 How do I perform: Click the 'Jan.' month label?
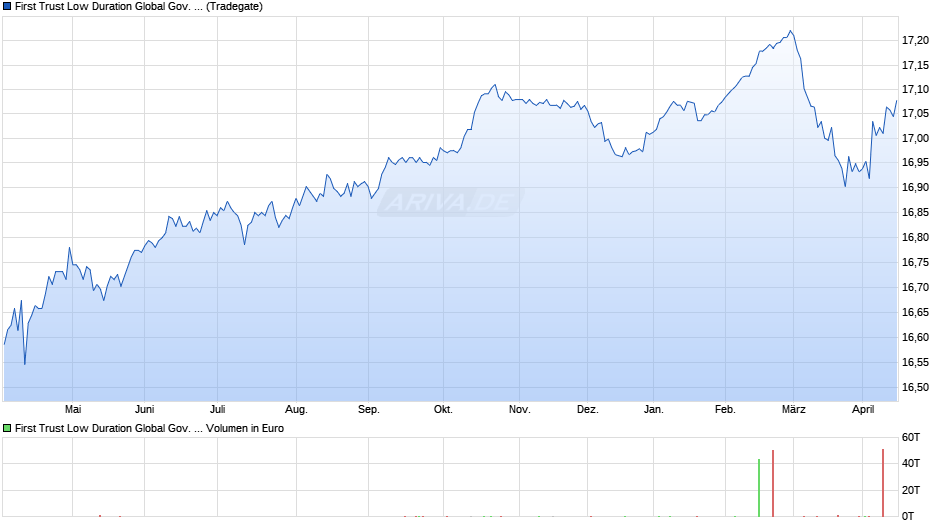pos(653,409)
